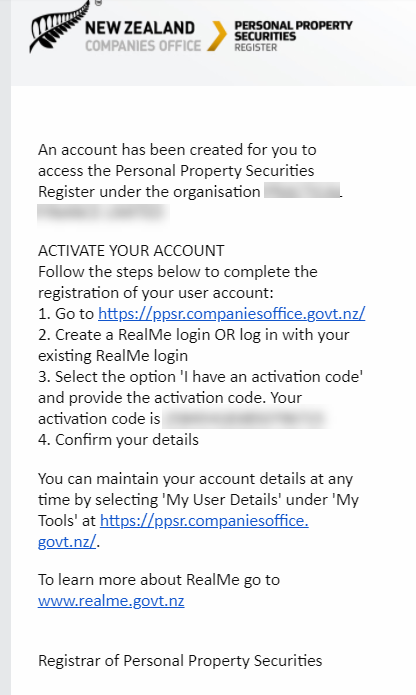The height and width of the screenshot is (695, 416).
Task: Click the registered trademark symbol above fern
Action: (98, 3)
